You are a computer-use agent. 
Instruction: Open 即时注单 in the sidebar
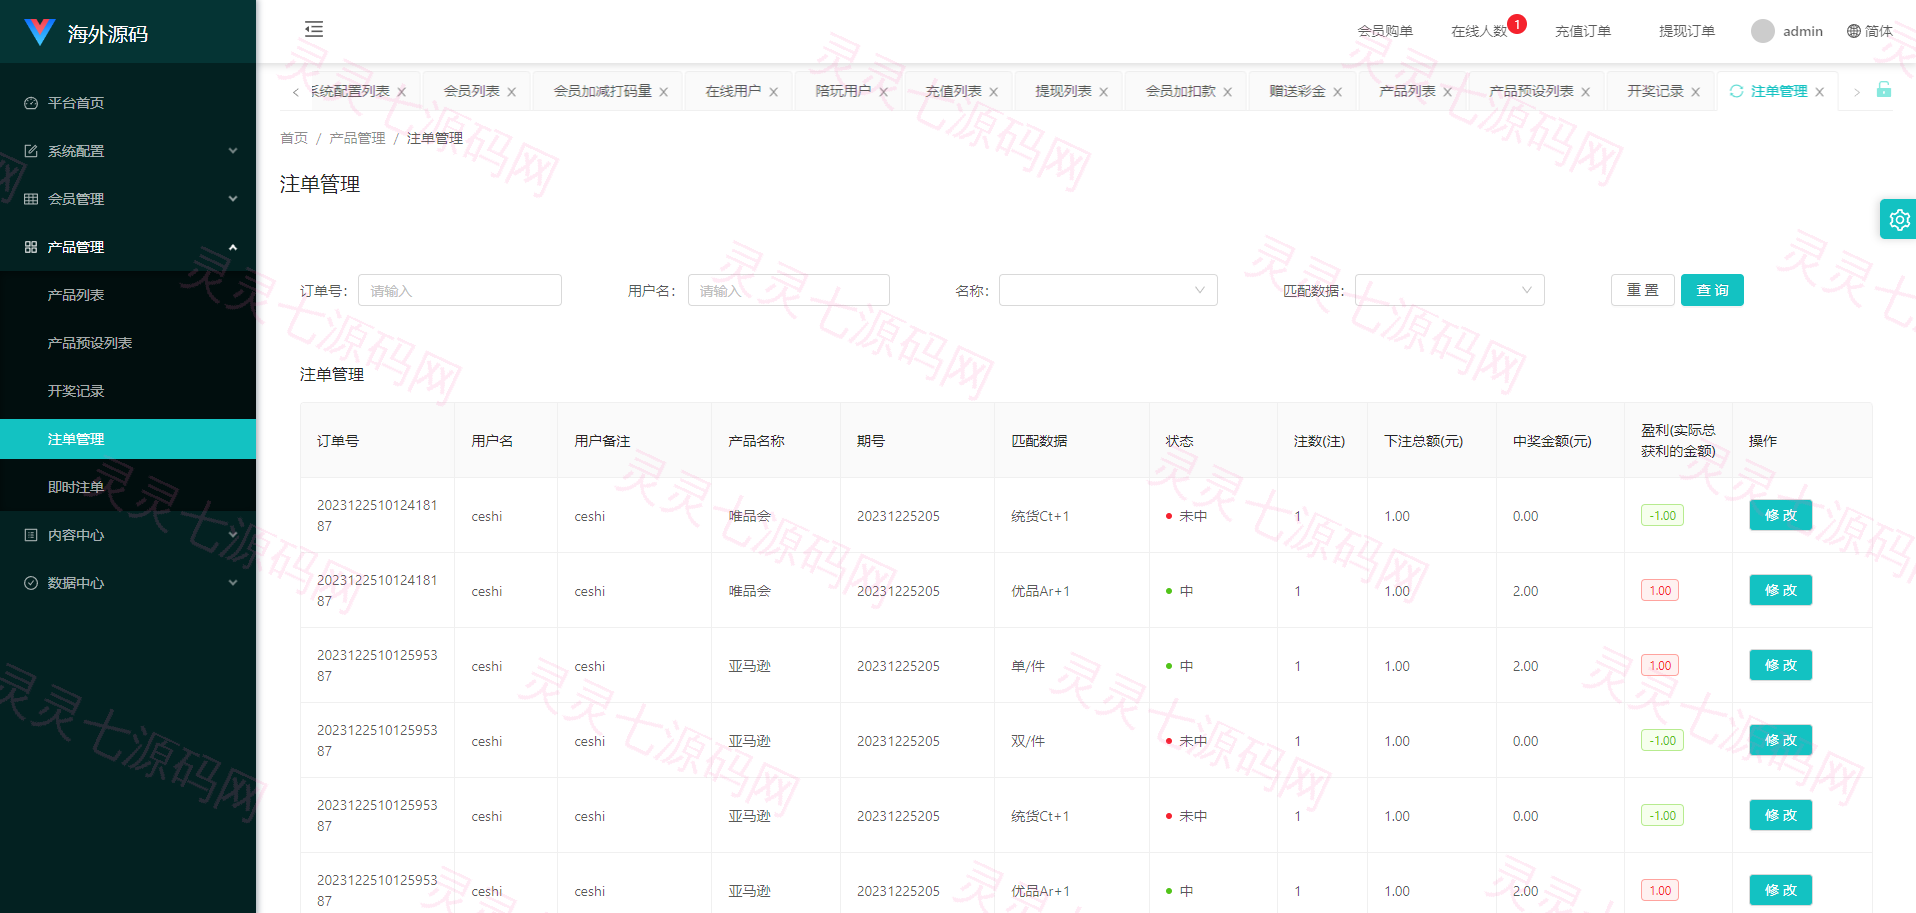click(128, 487)
